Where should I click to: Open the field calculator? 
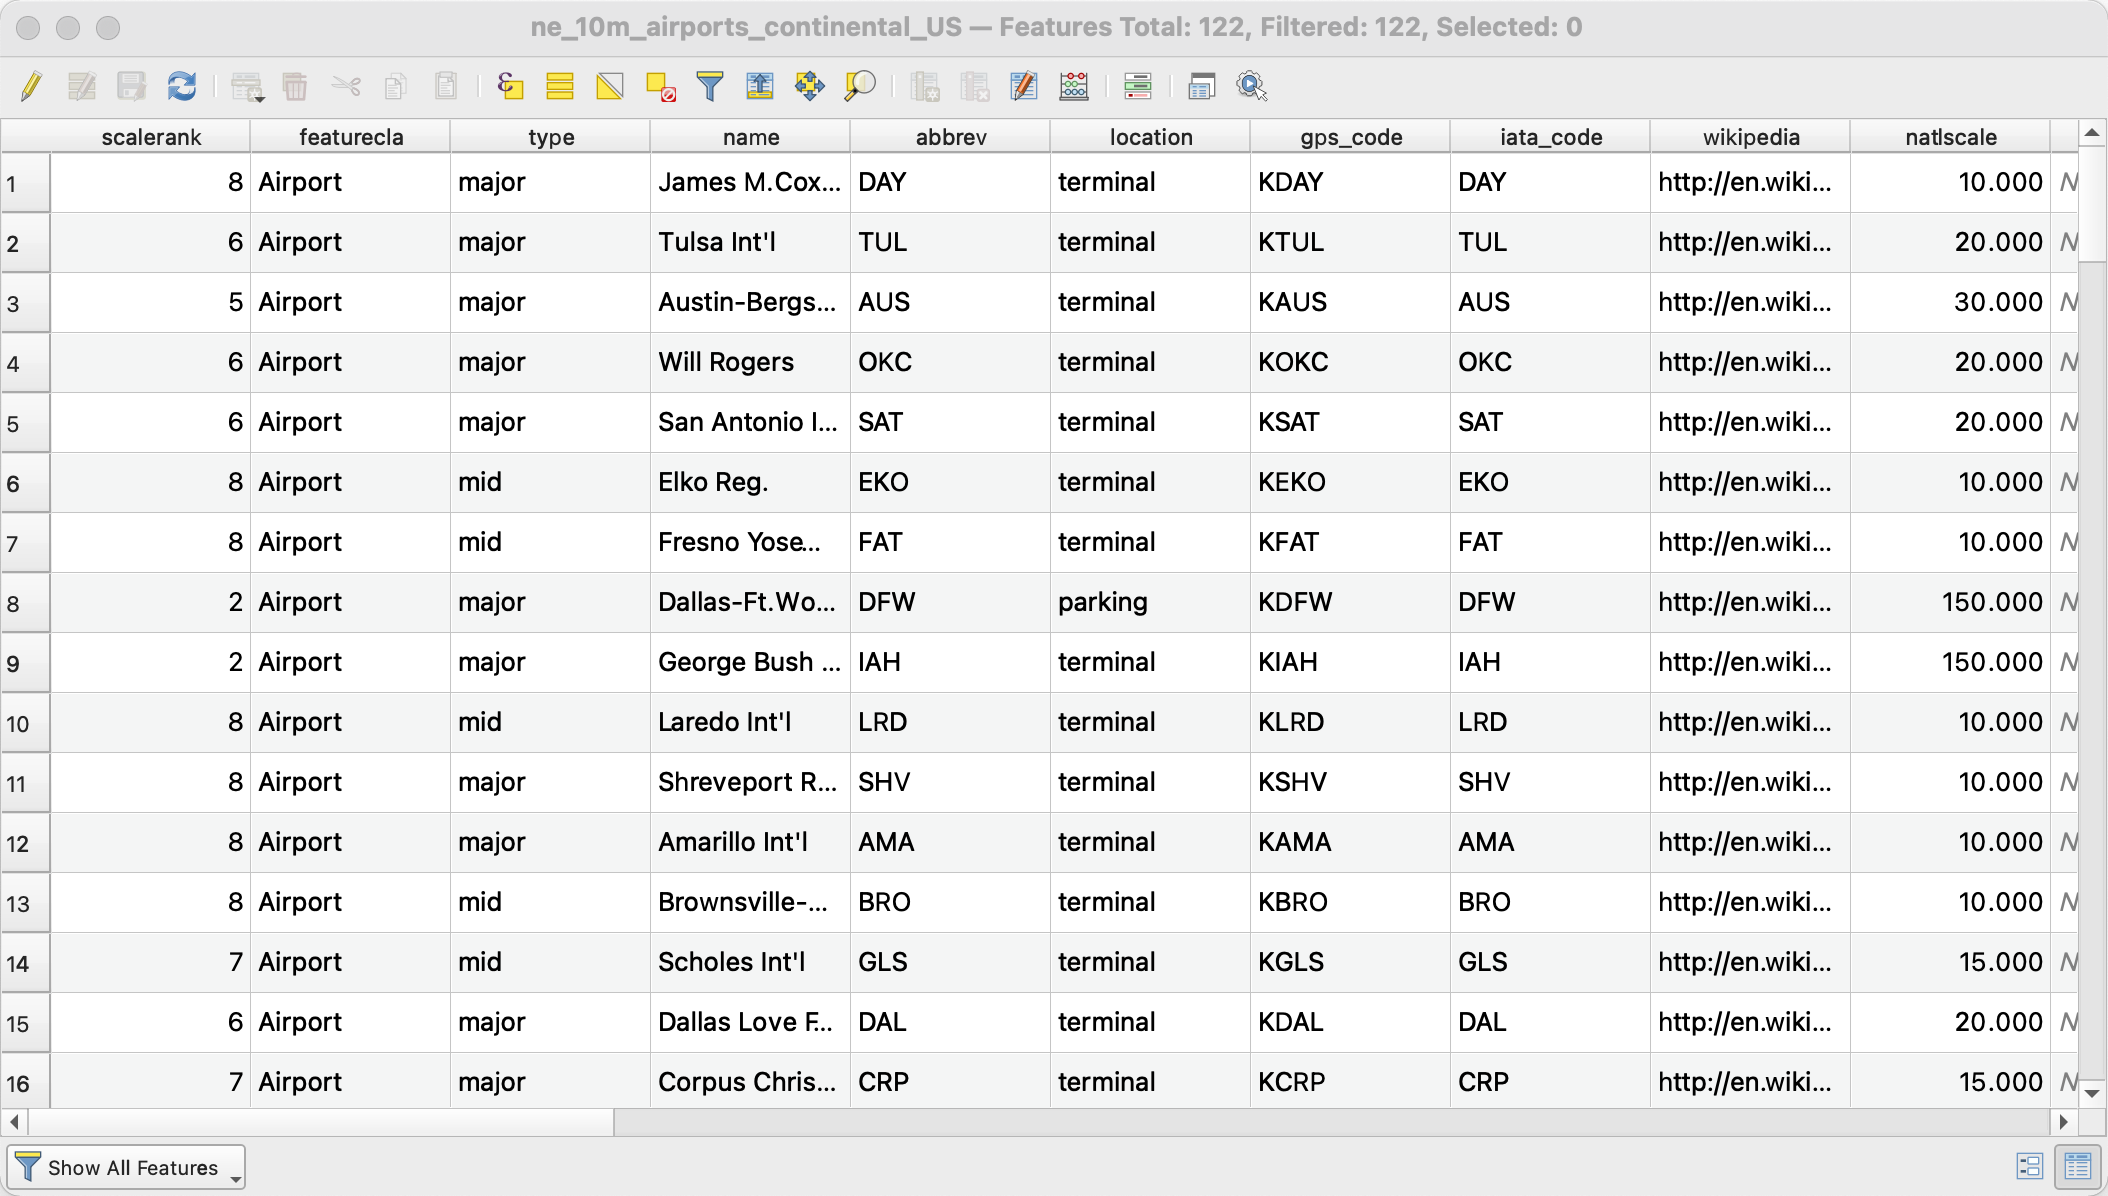[1074, 87]
